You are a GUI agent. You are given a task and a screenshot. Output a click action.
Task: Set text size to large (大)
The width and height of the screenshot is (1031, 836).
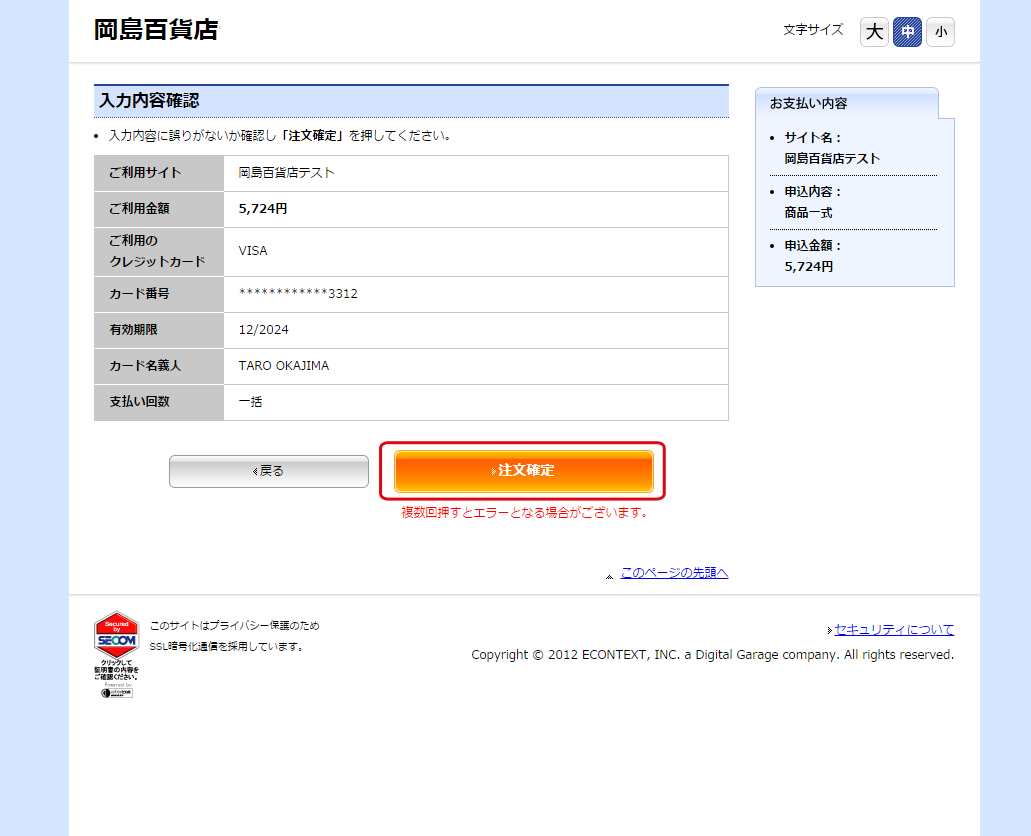(x=874, y=32)
